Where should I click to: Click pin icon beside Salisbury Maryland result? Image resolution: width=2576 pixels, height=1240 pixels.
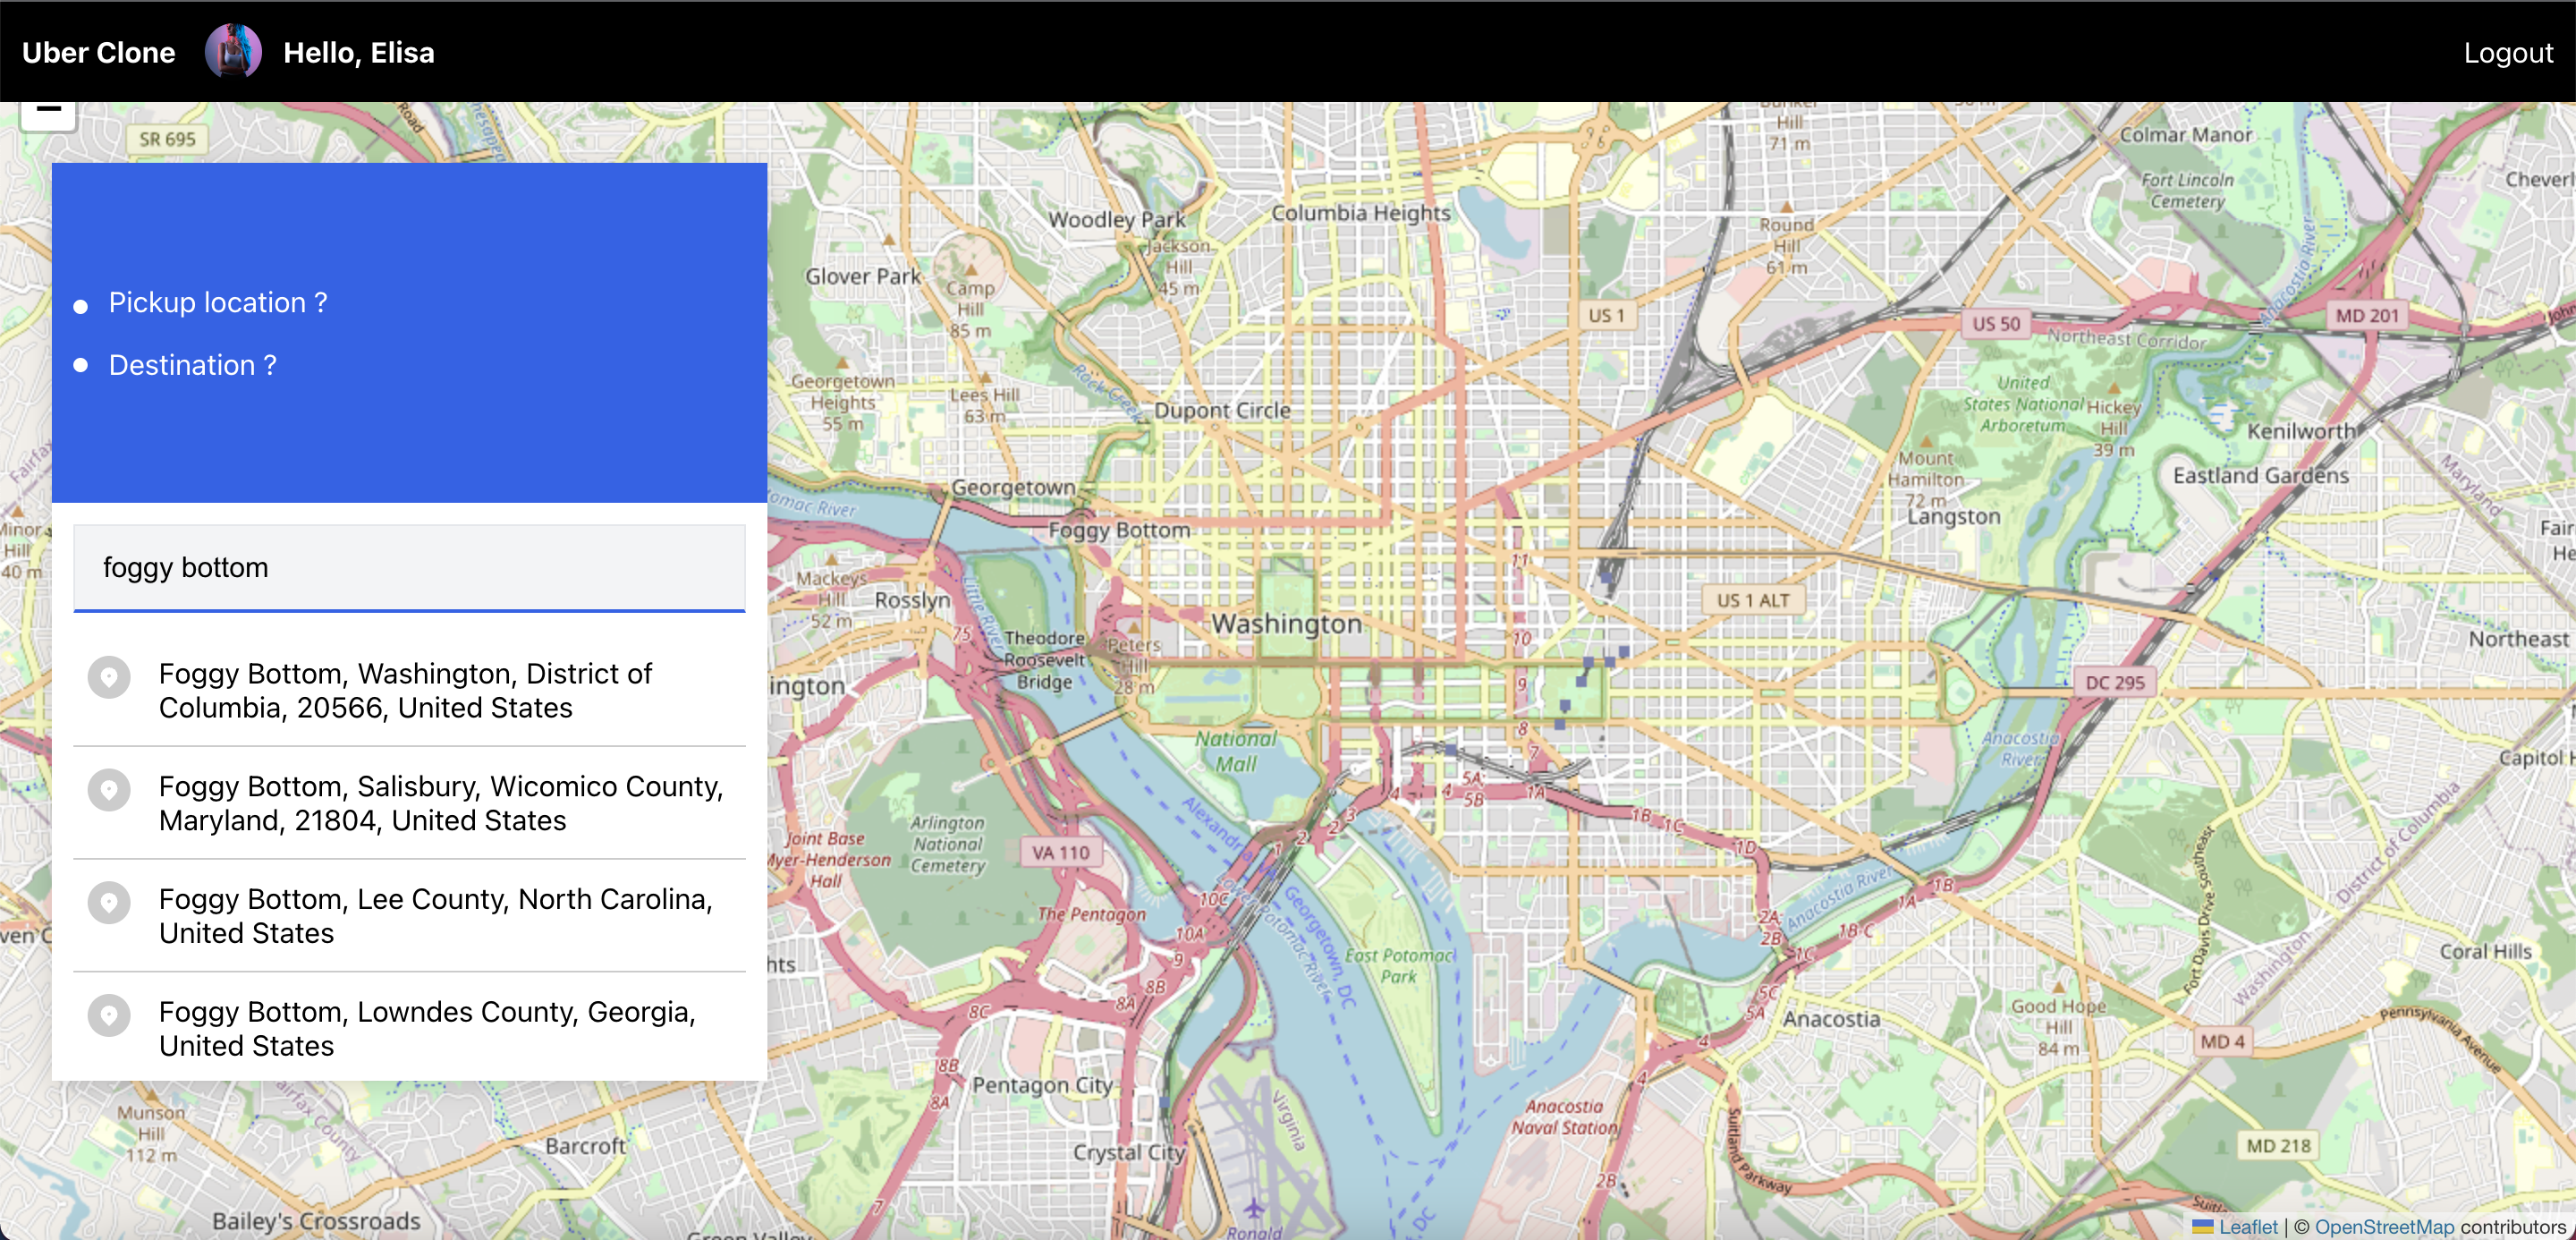(109, 790)
